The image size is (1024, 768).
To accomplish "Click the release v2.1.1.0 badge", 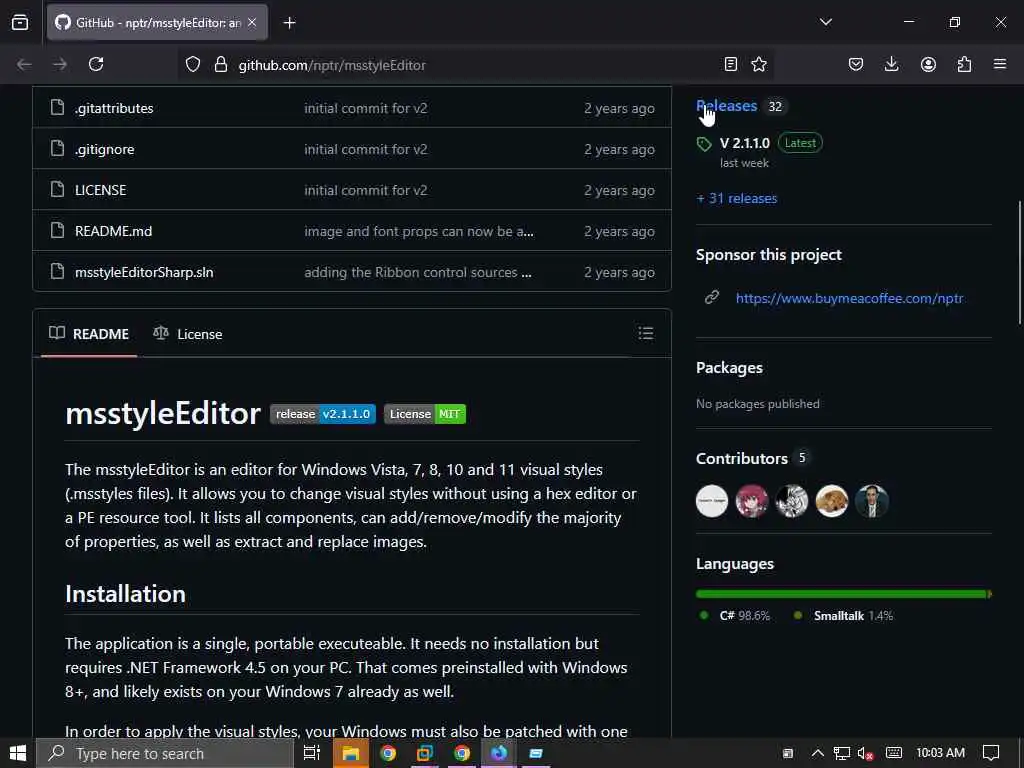I will pos(323,414).
